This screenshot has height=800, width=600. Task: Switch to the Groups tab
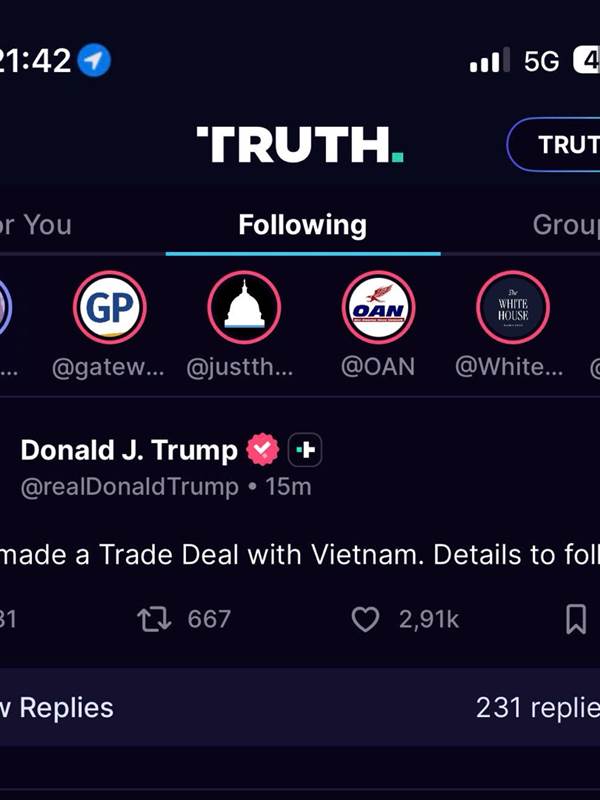(x=566, y=225)
